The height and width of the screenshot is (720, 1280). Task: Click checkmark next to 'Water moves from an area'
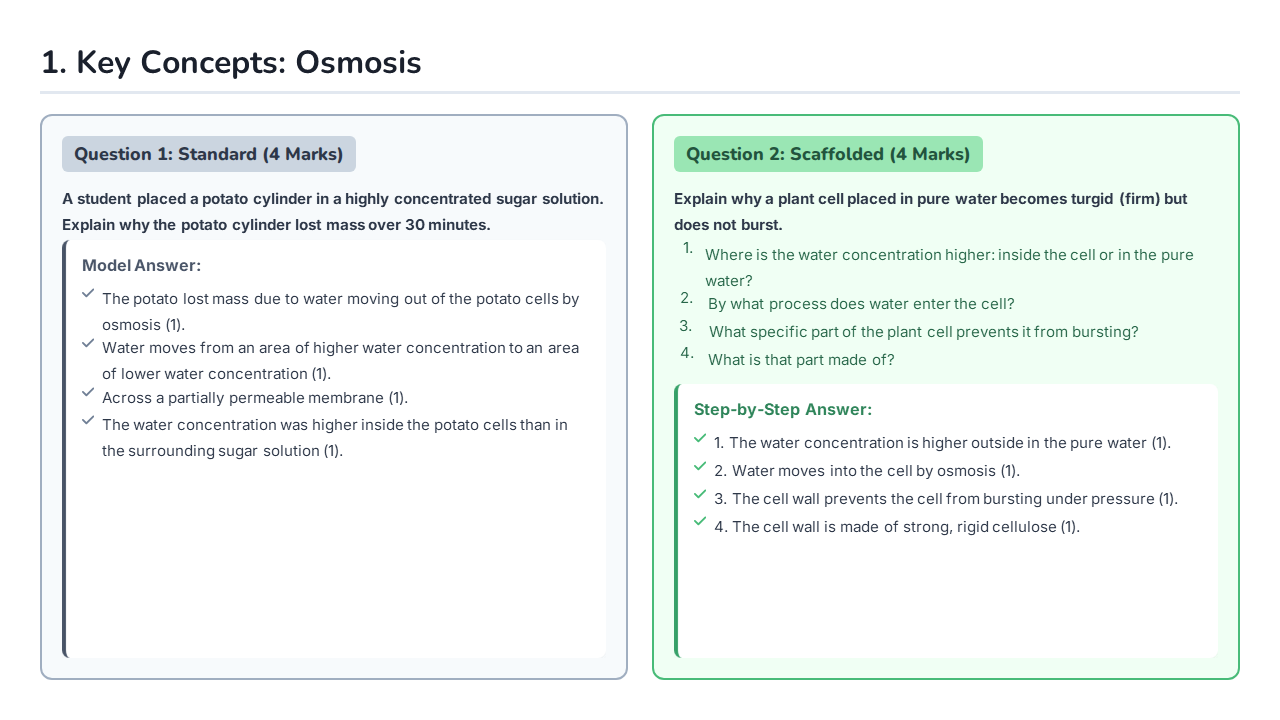pos(88,343)
